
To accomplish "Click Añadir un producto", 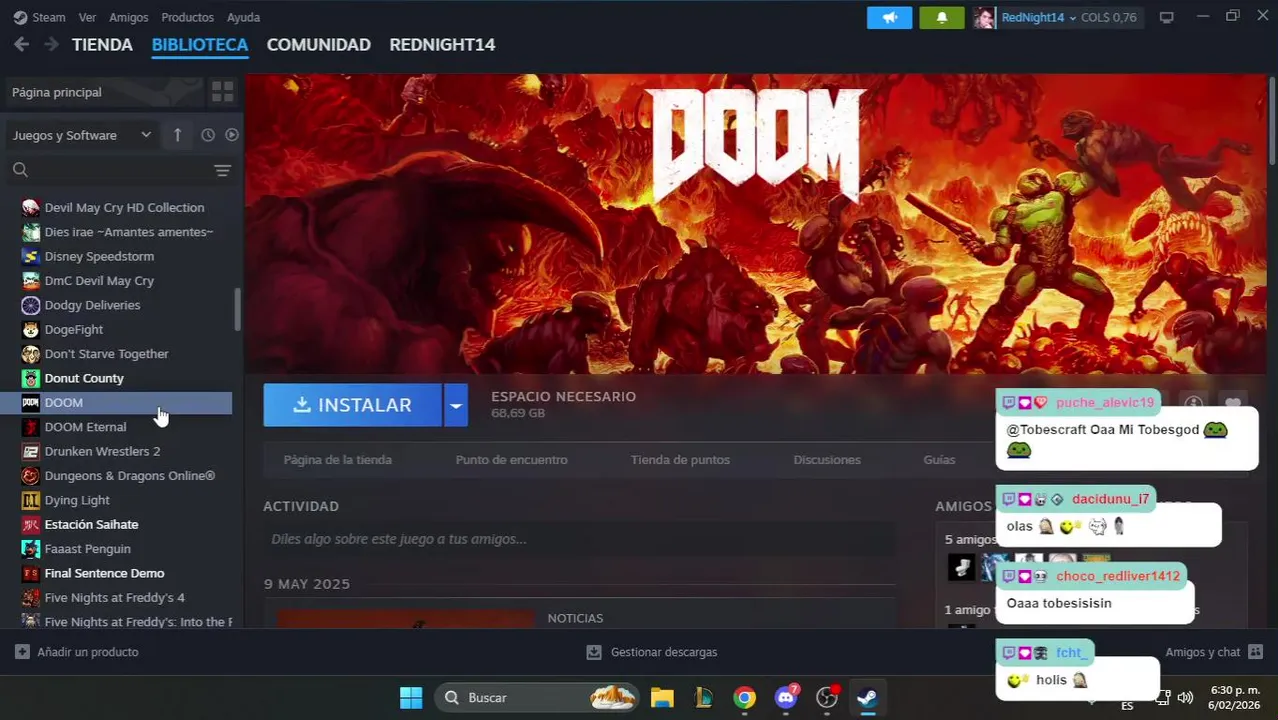I will 77,652.
